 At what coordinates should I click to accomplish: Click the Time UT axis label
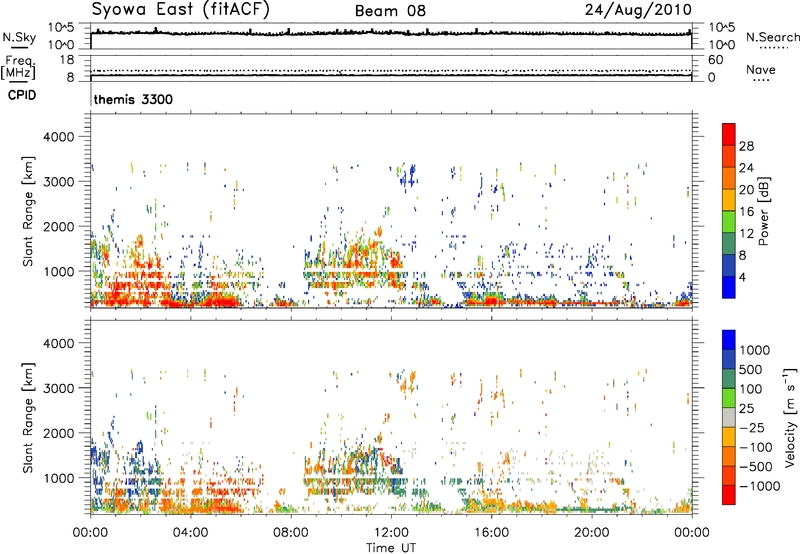[391, 548]
